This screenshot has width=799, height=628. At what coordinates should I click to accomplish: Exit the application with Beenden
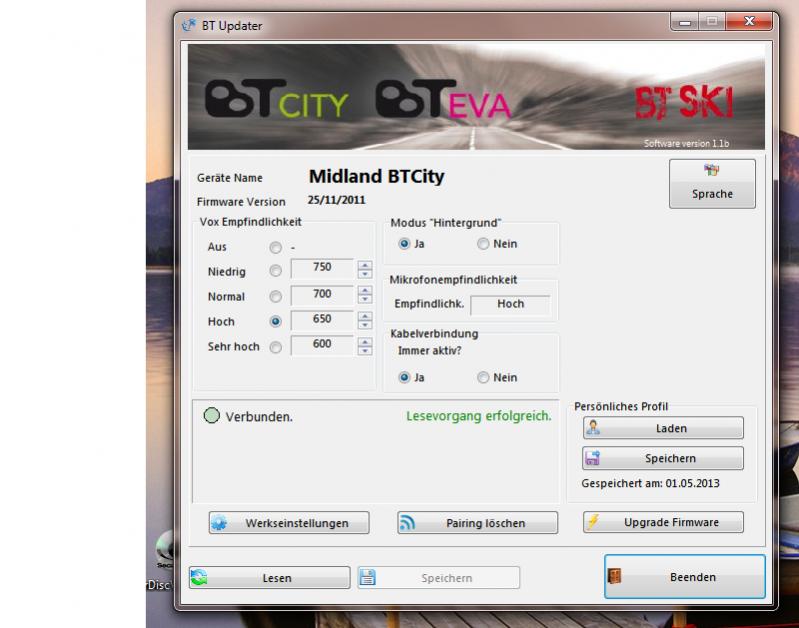[685, 577]
